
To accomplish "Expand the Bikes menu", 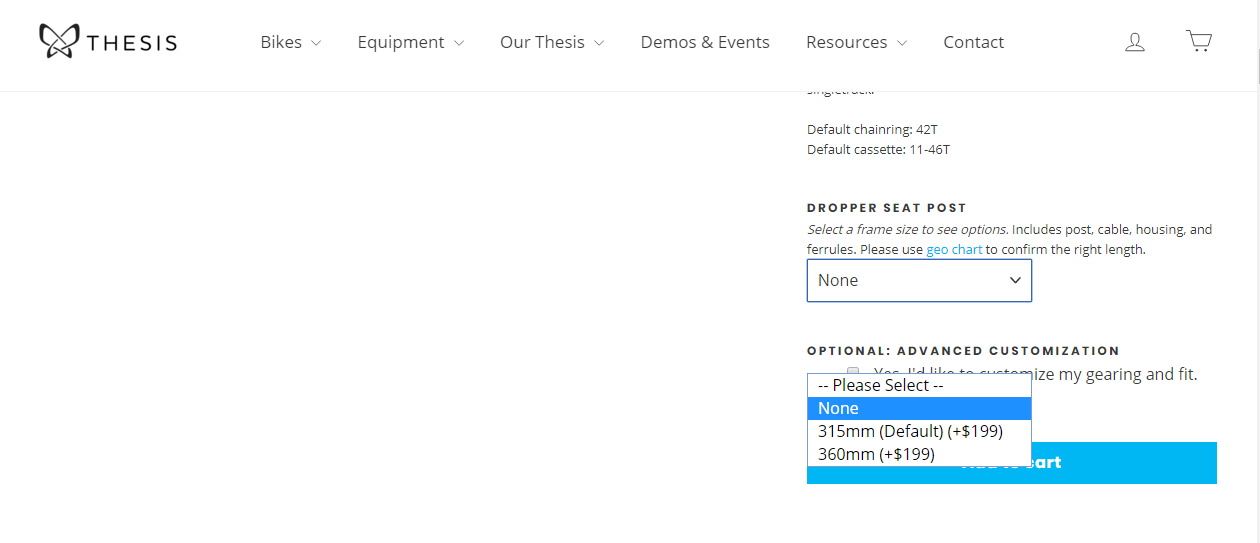I will tap(290, 42).
